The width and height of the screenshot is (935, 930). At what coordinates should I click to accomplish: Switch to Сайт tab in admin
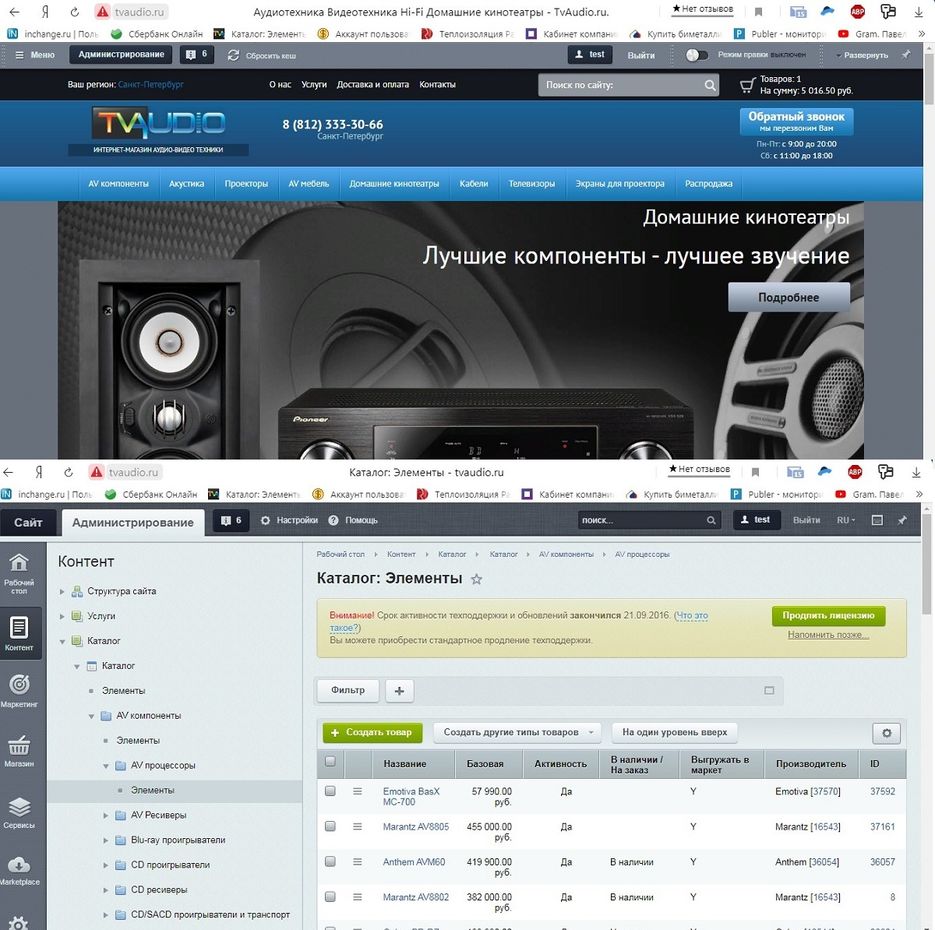[28, 522]
